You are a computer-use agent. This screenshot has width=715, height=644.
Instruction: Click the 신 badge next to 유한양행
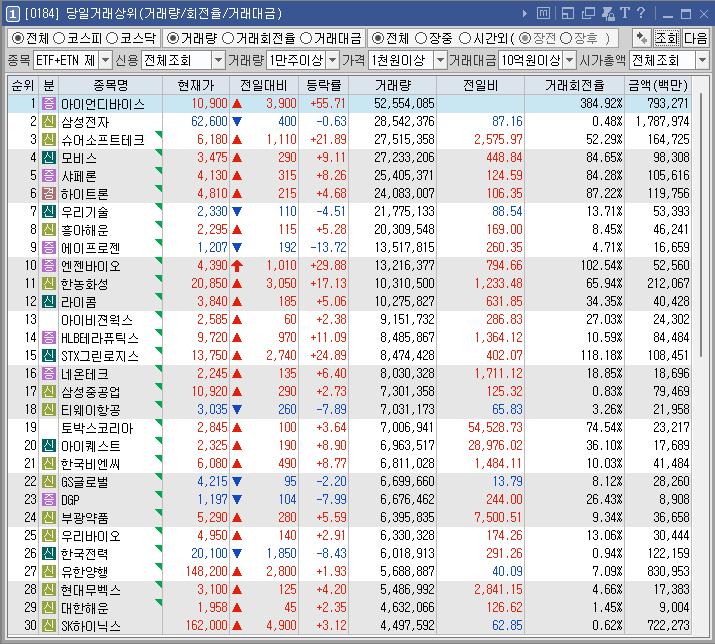49,571
